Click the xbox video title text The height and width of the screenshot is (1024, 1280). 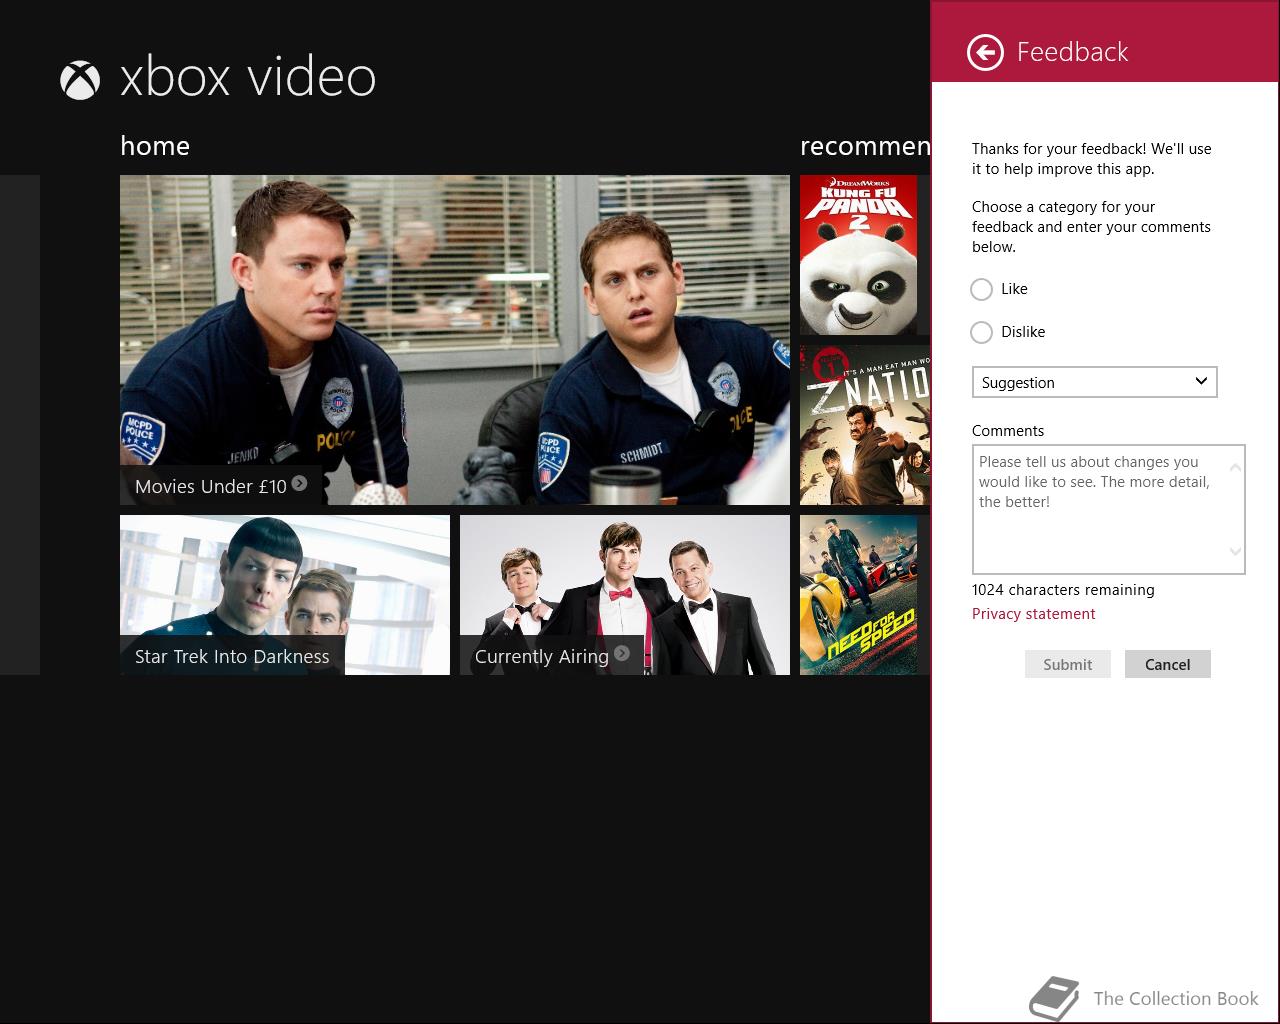coord(248,78)
